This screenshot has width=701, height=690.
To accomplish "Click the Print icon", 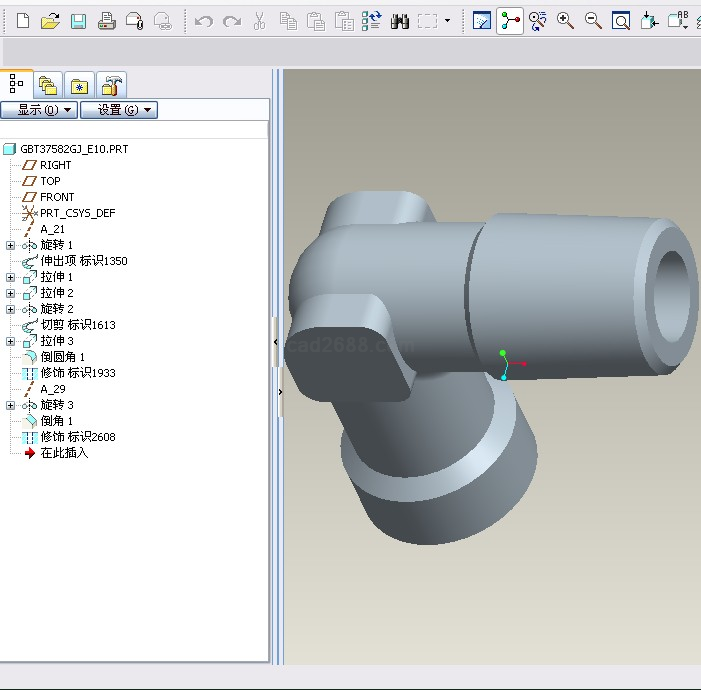I will pos(106,21).
